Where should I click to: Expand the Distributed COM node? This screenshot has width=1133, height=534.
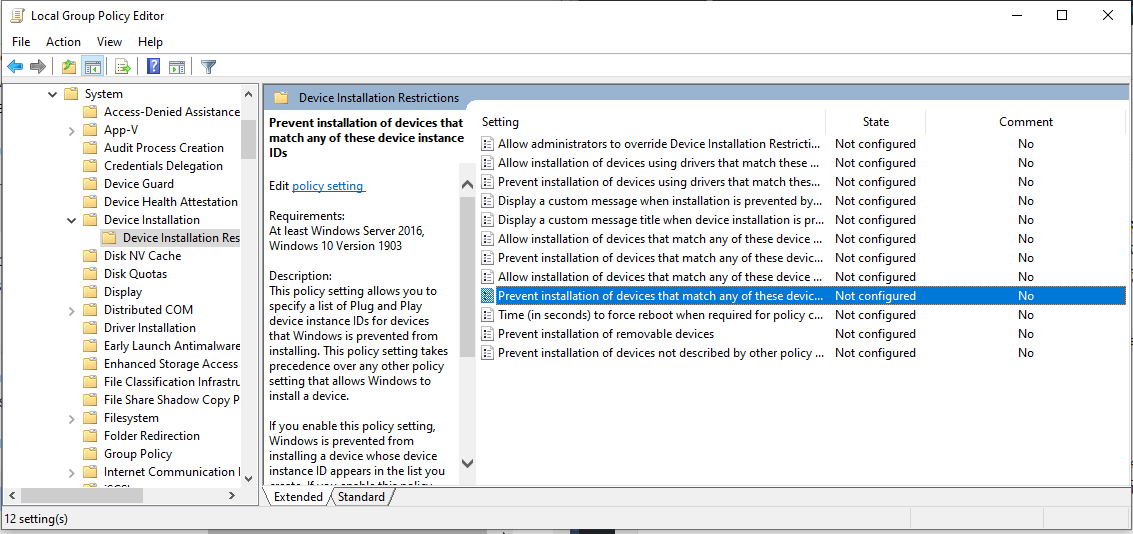pos(72,310)
